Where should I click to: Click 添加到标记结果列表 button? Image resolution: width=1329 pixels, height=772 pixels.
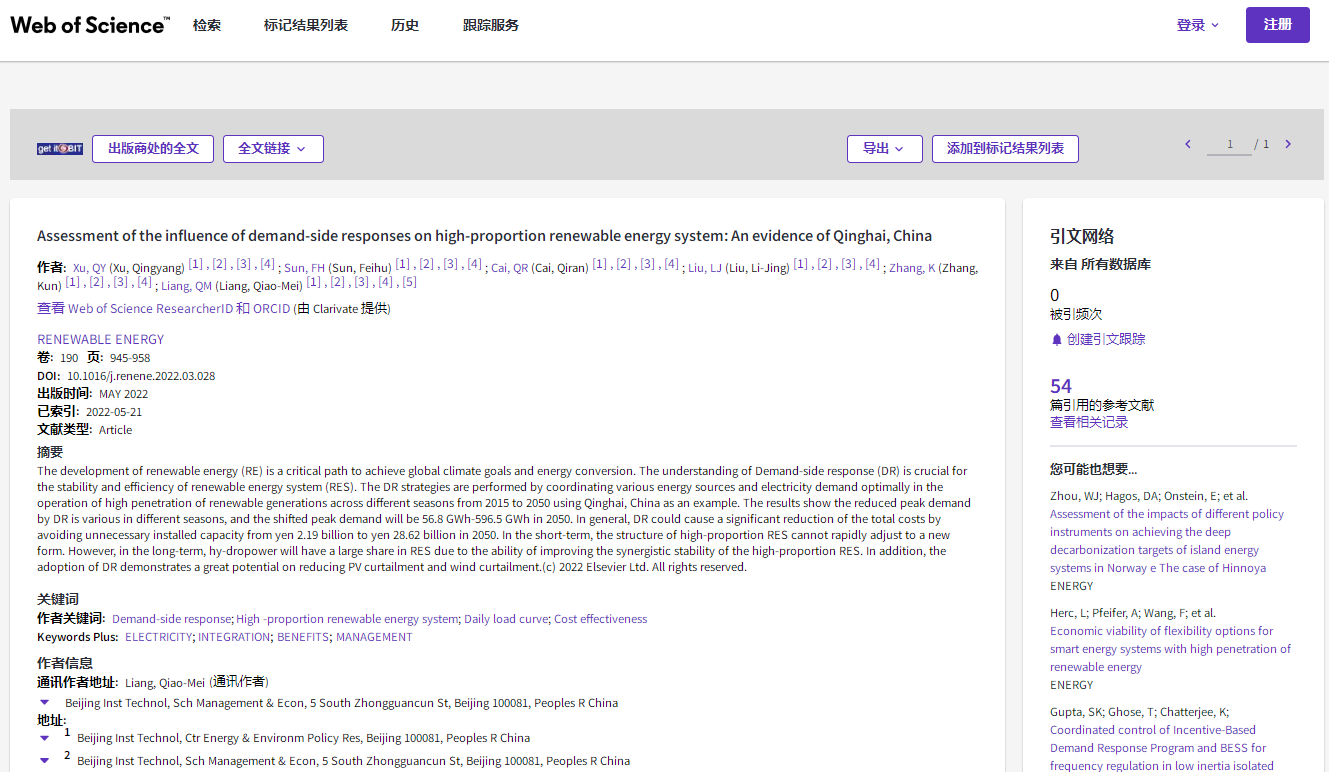coord(1005,149)
